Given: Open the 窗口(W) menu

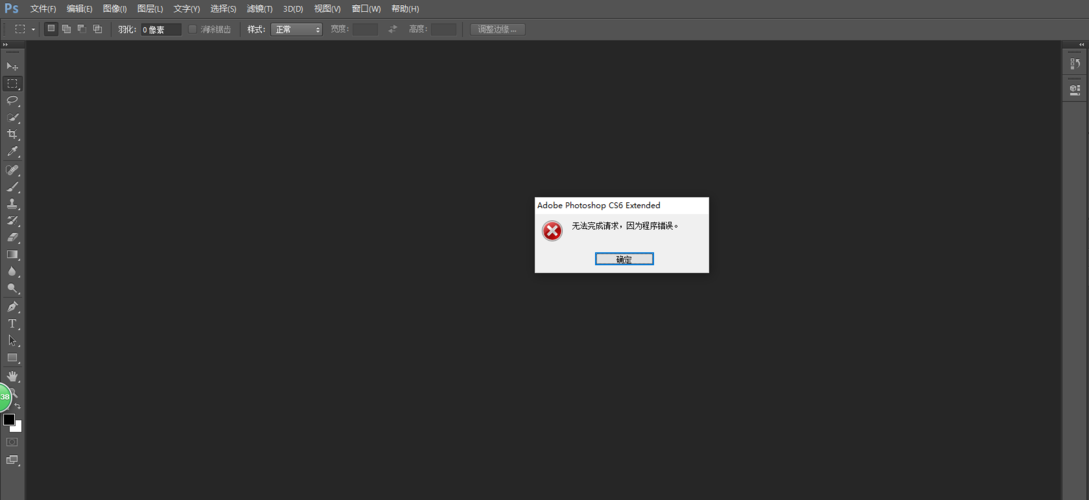Looking at the screenshot, I should tap(366, 9).
